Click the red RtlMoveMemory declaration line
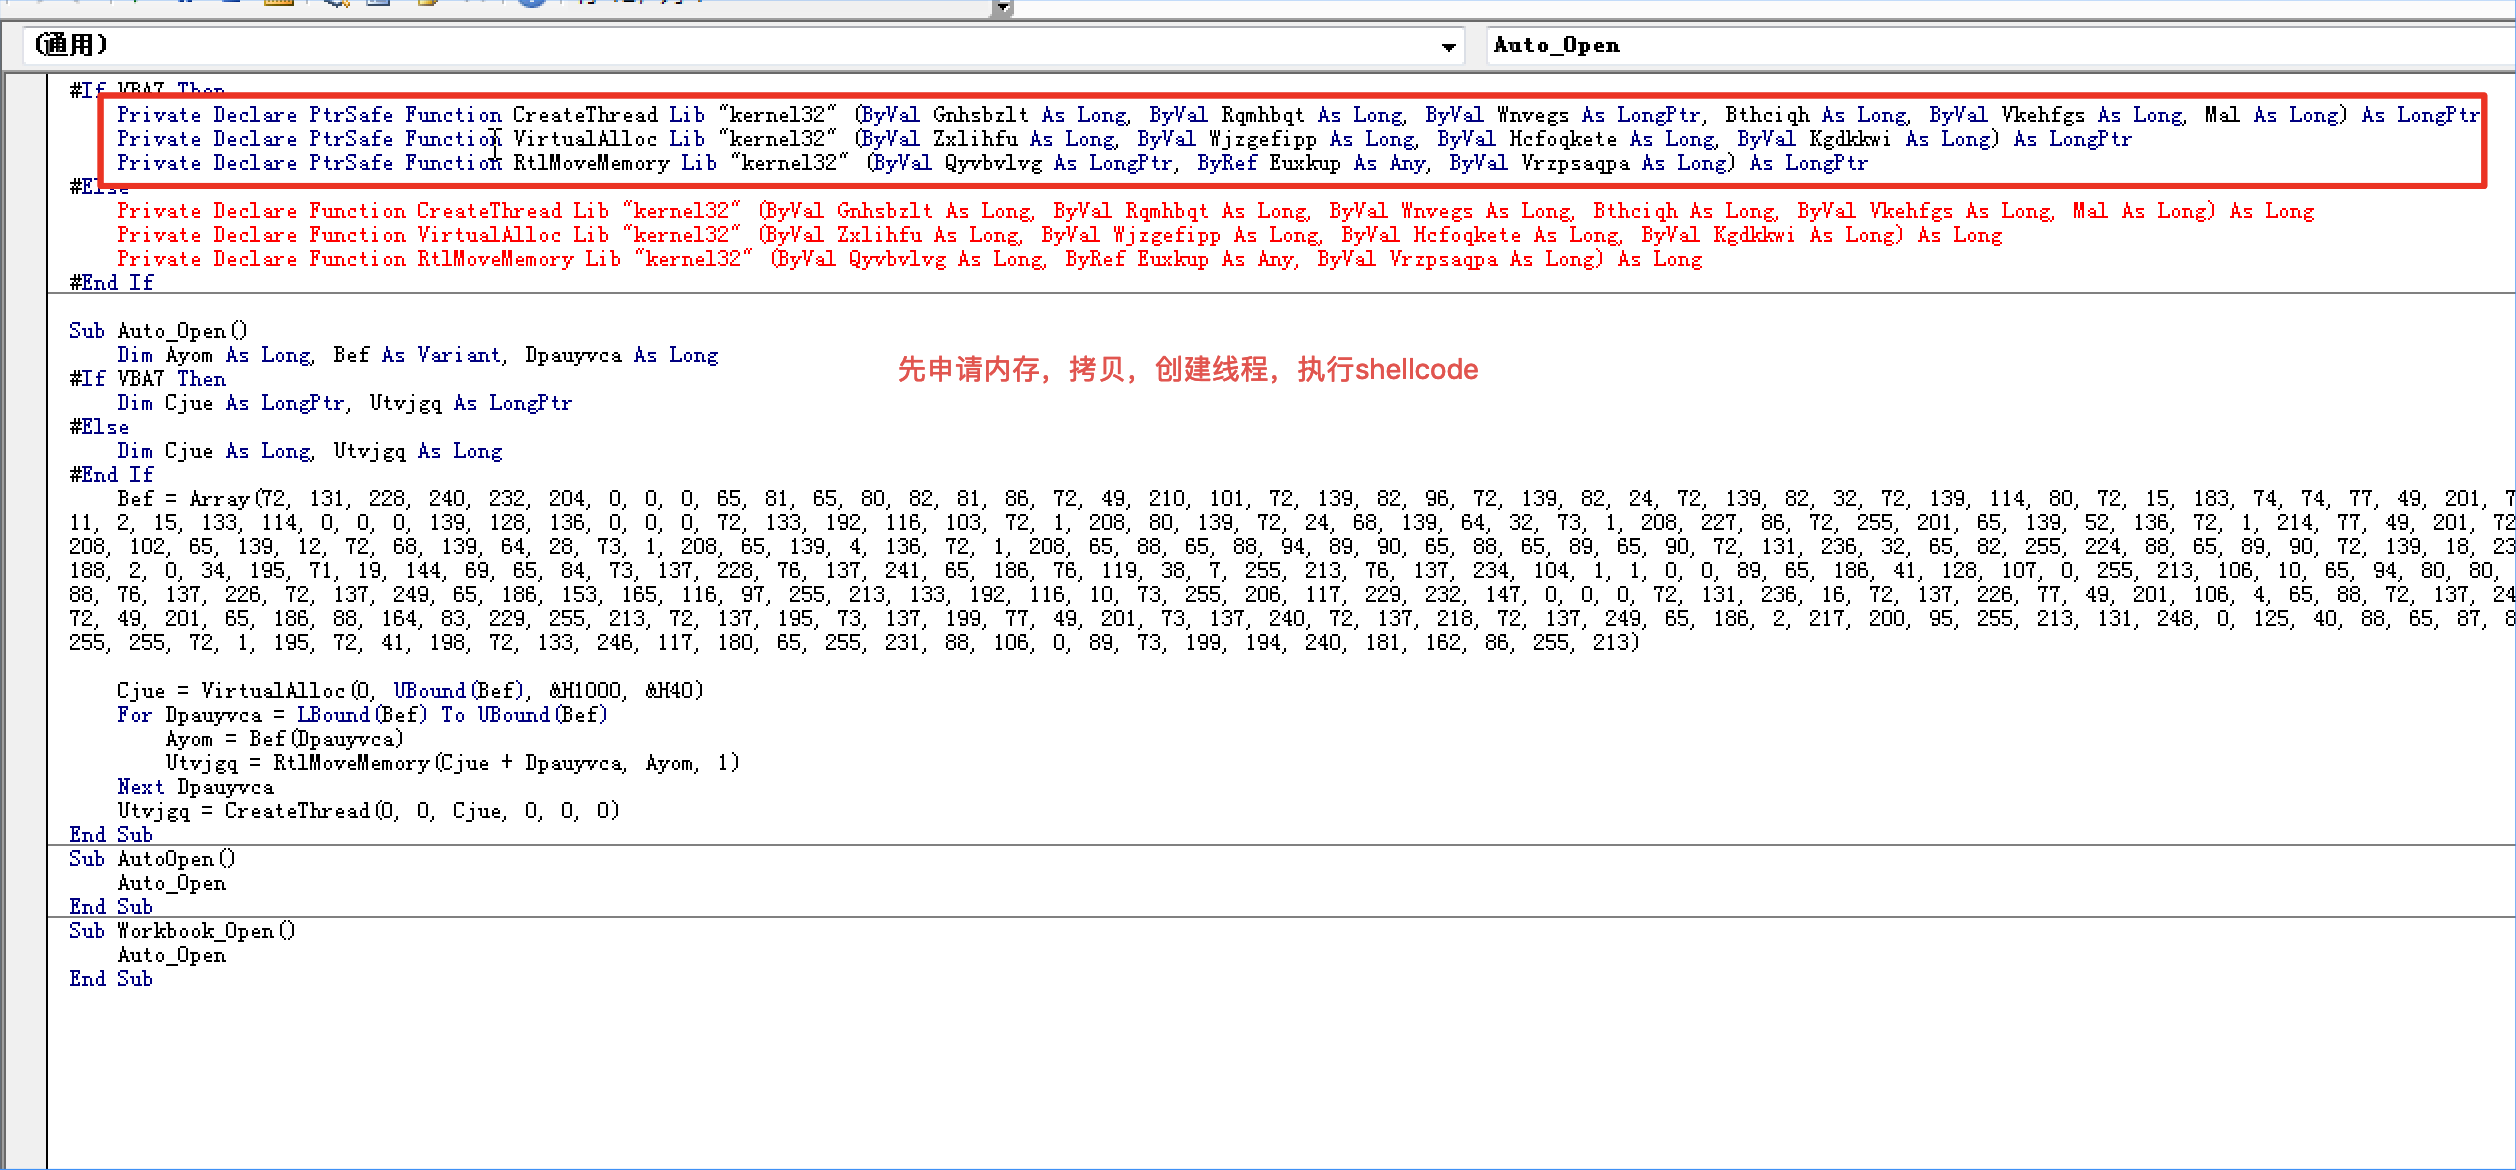This screenshot has width=2516, height=1170. (x=909, y=259)
